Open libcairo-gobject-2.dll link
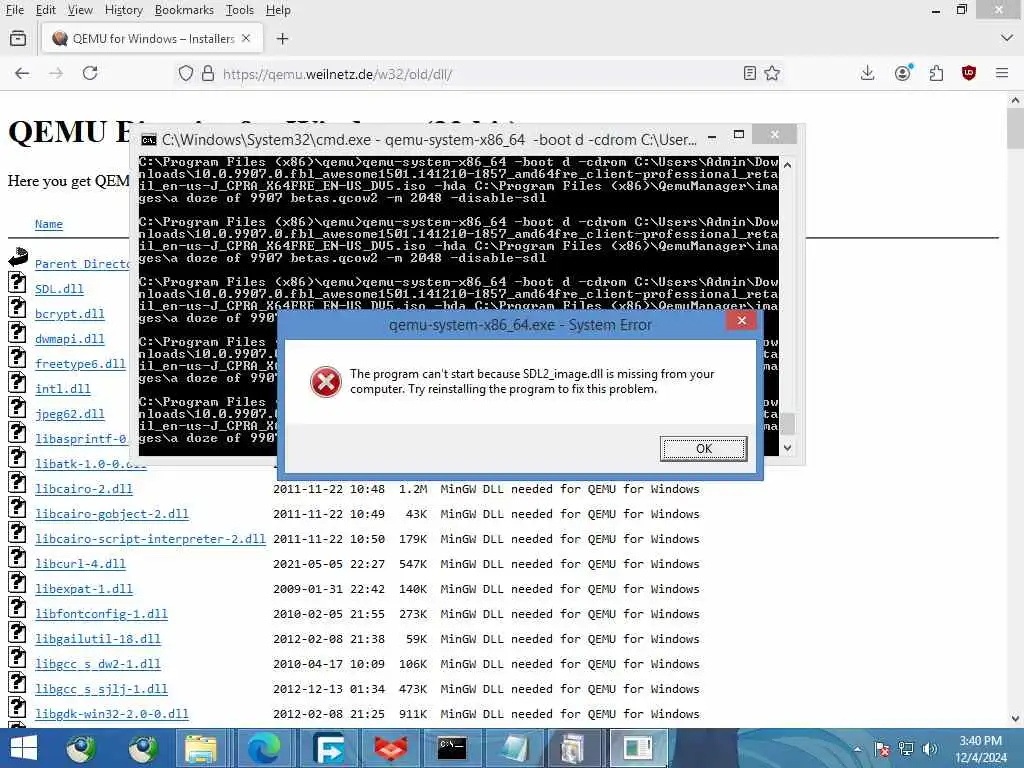Image resolution: width=1024 pixels, height=768 pixels. click(x=112, y=514)
